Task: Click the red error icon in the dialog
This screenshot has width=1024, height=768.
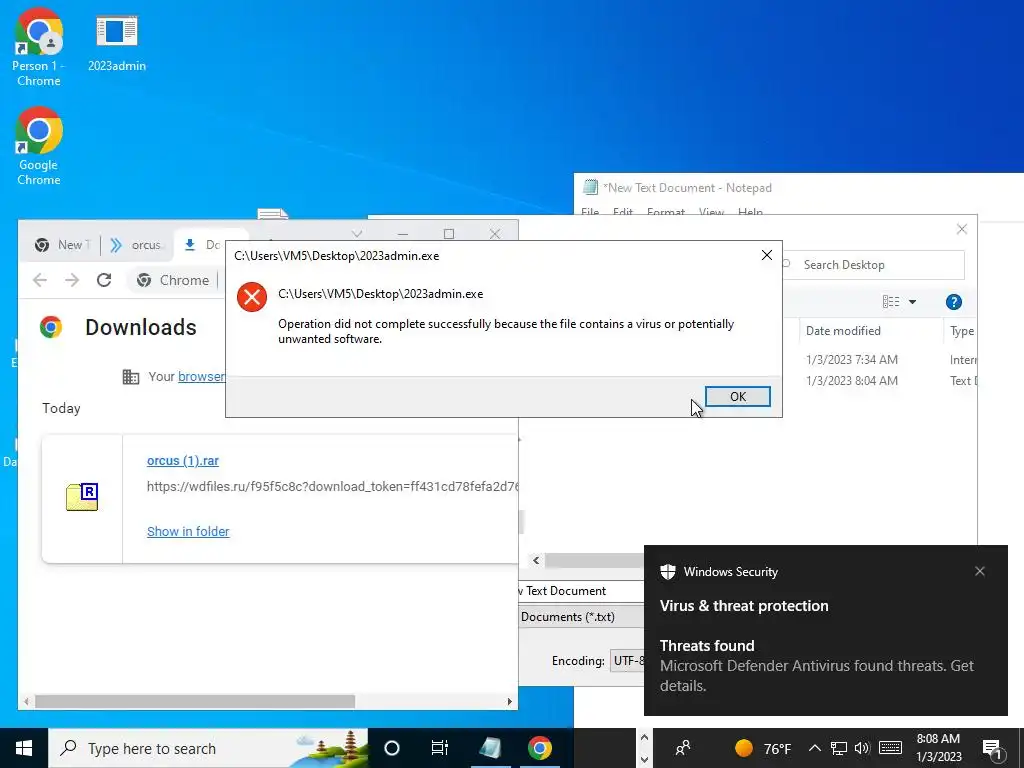Action: pyautogui.click(x=252, y=297)
